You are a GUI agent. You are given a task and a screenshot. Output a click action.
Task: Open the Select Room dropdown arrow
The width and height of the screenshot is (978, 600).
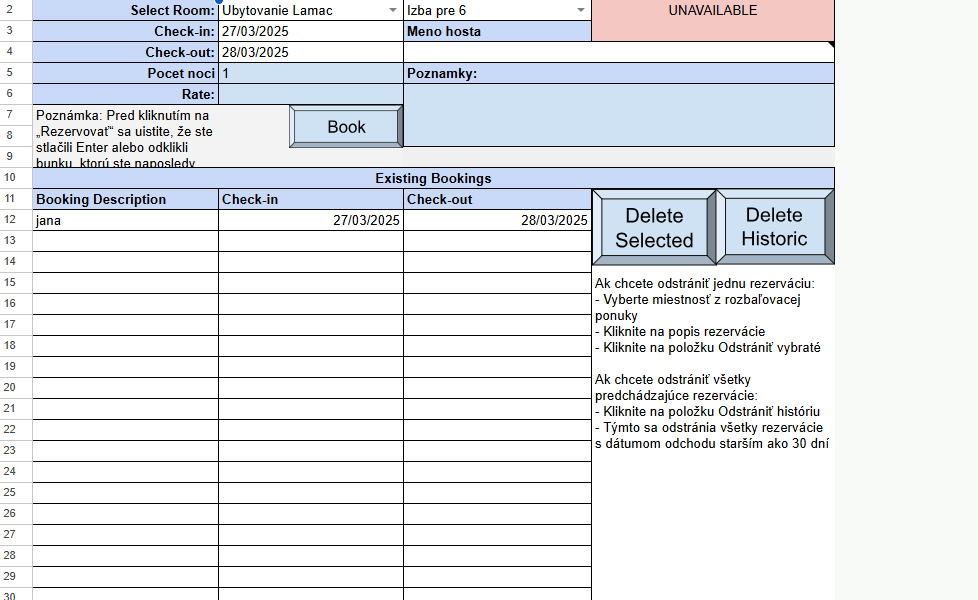[x=392, y=11]
